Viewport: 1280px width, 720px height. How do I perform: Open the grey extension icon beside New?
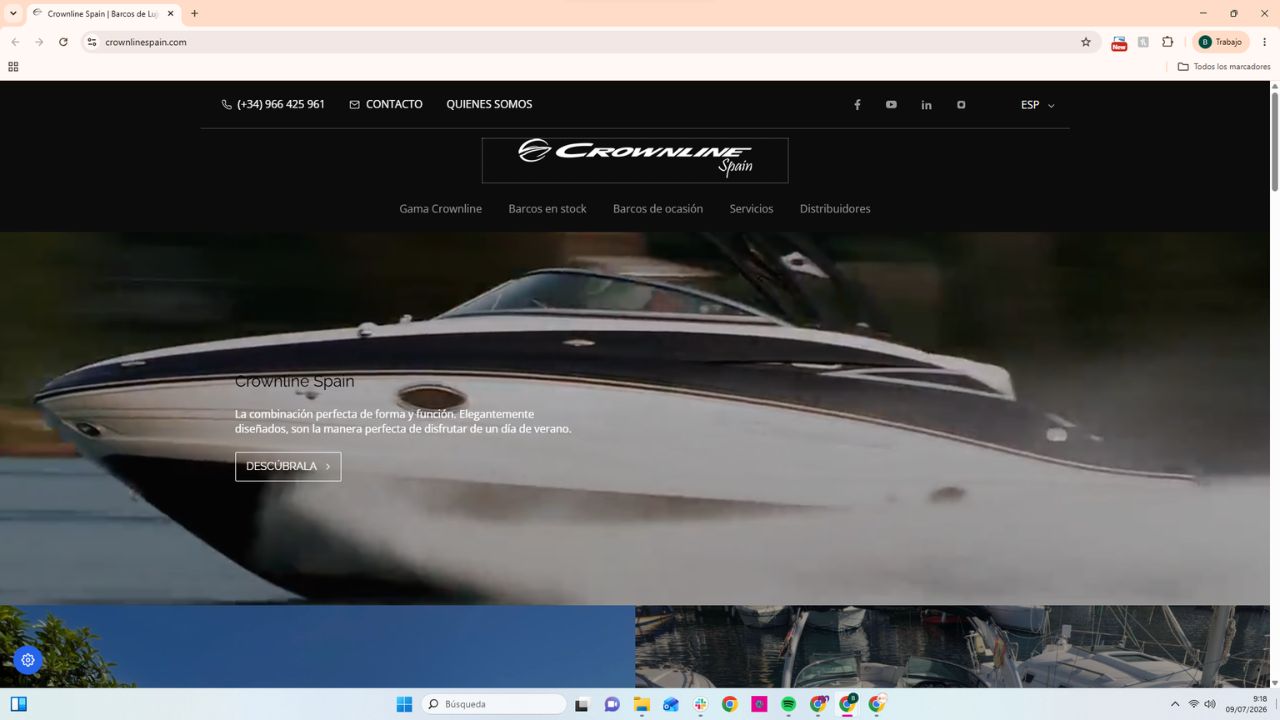click(1143, 42)
